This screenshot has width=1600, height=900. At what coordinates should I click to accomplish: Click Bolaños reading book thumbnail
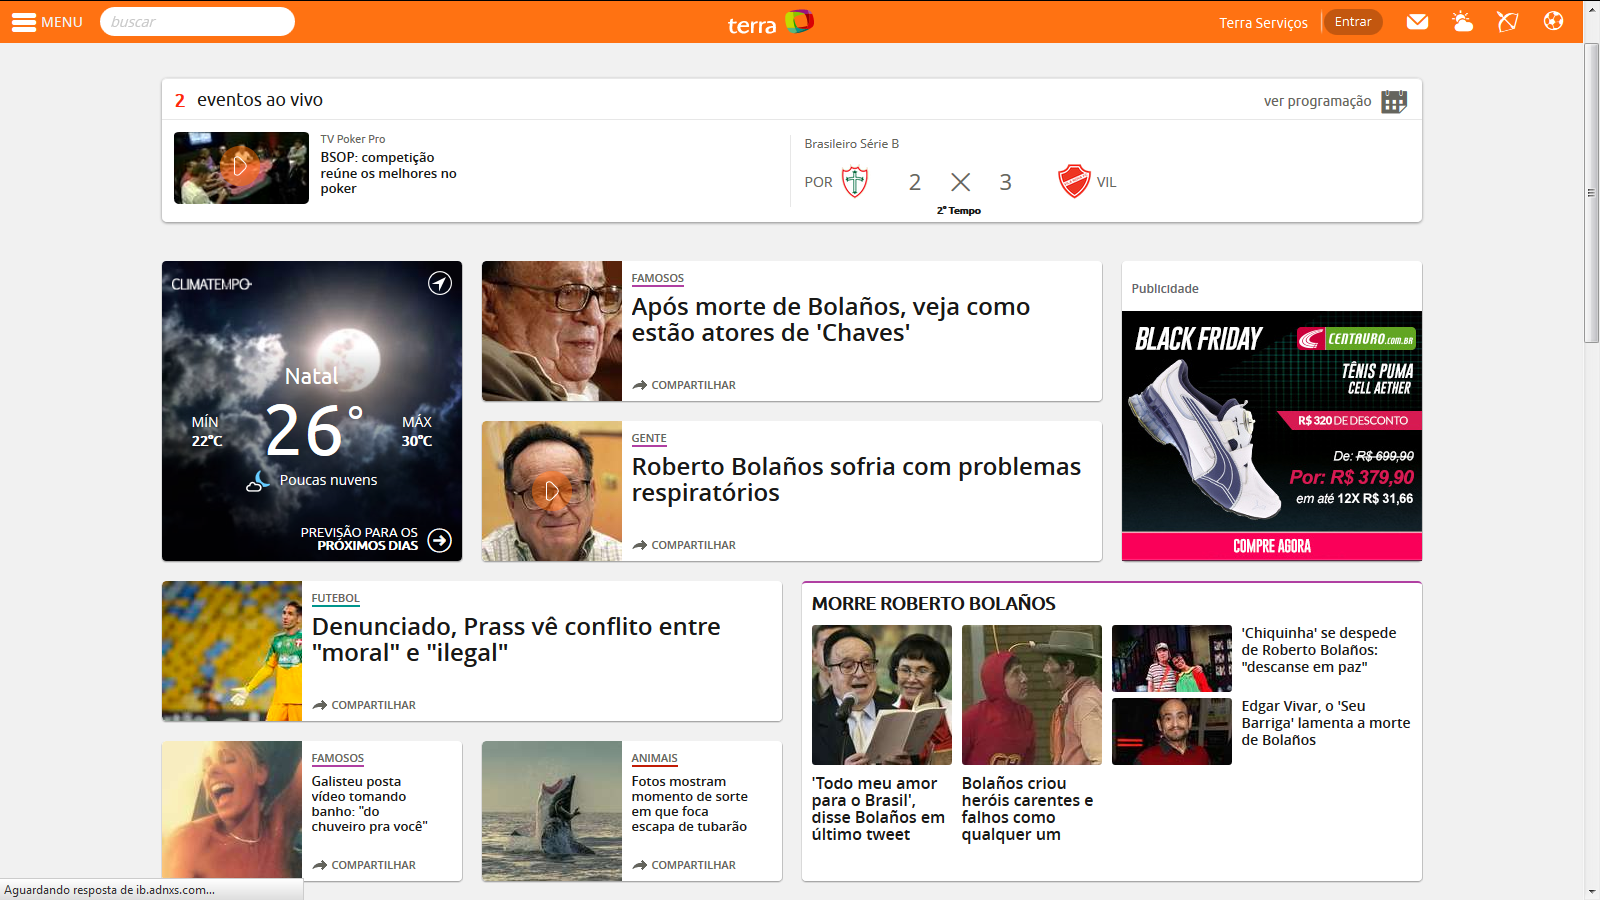tap(882, 695)
